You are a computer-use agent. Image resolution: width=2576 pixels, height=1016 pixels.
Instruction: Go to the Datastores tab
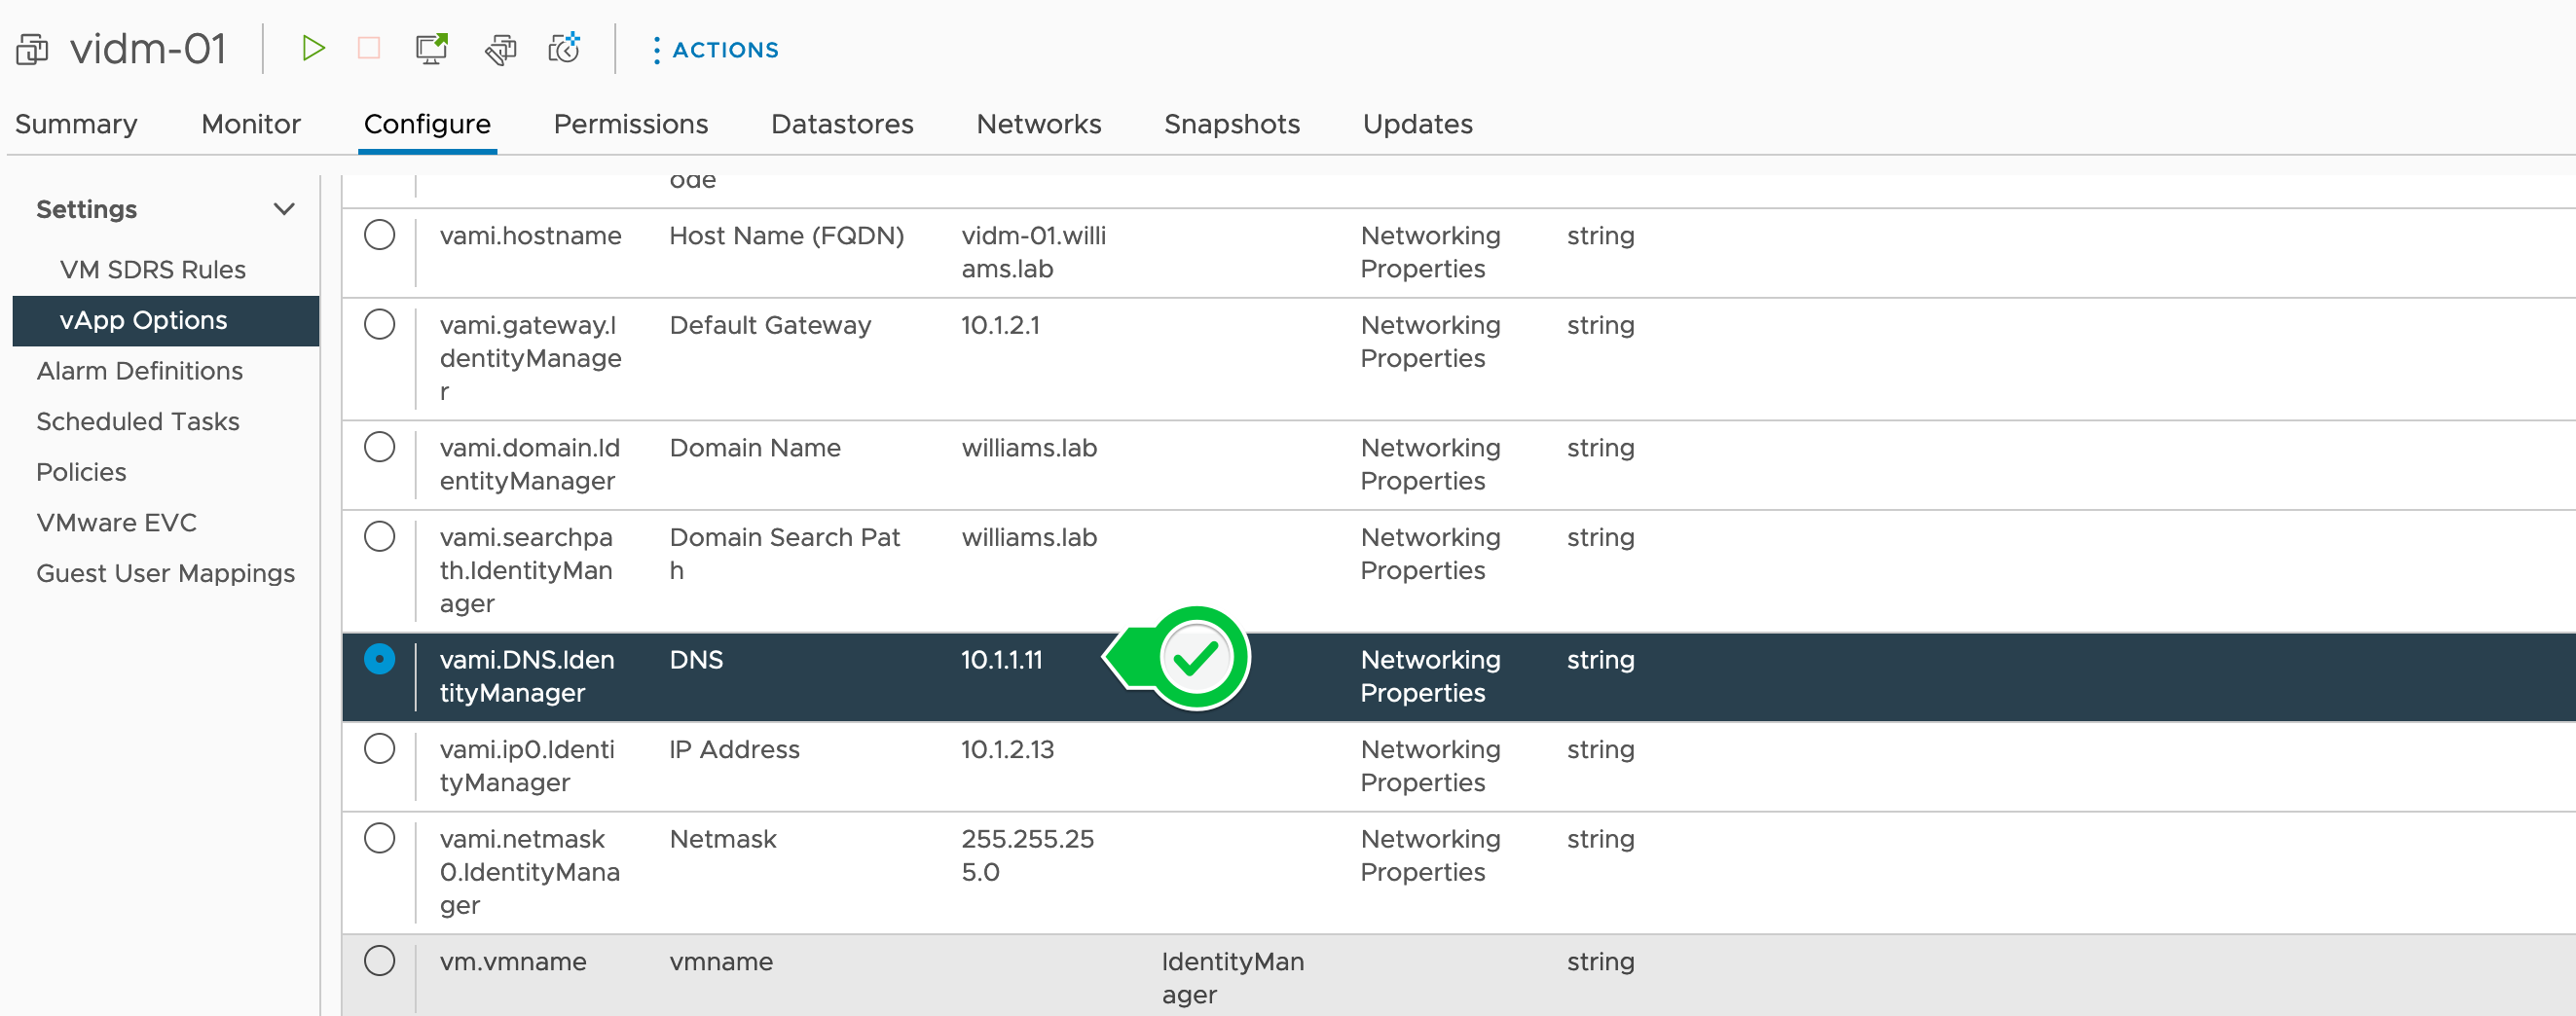842,124
